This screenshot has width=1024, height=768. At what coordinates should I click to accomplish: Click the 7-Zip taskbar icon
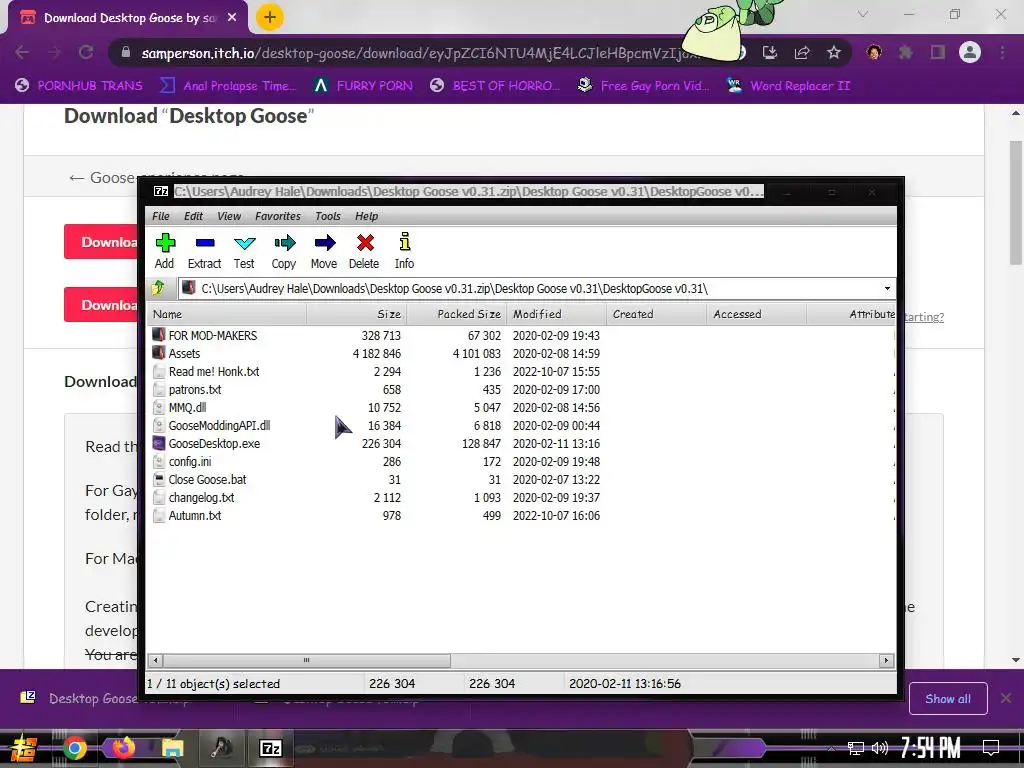click(x=270, y=748)
